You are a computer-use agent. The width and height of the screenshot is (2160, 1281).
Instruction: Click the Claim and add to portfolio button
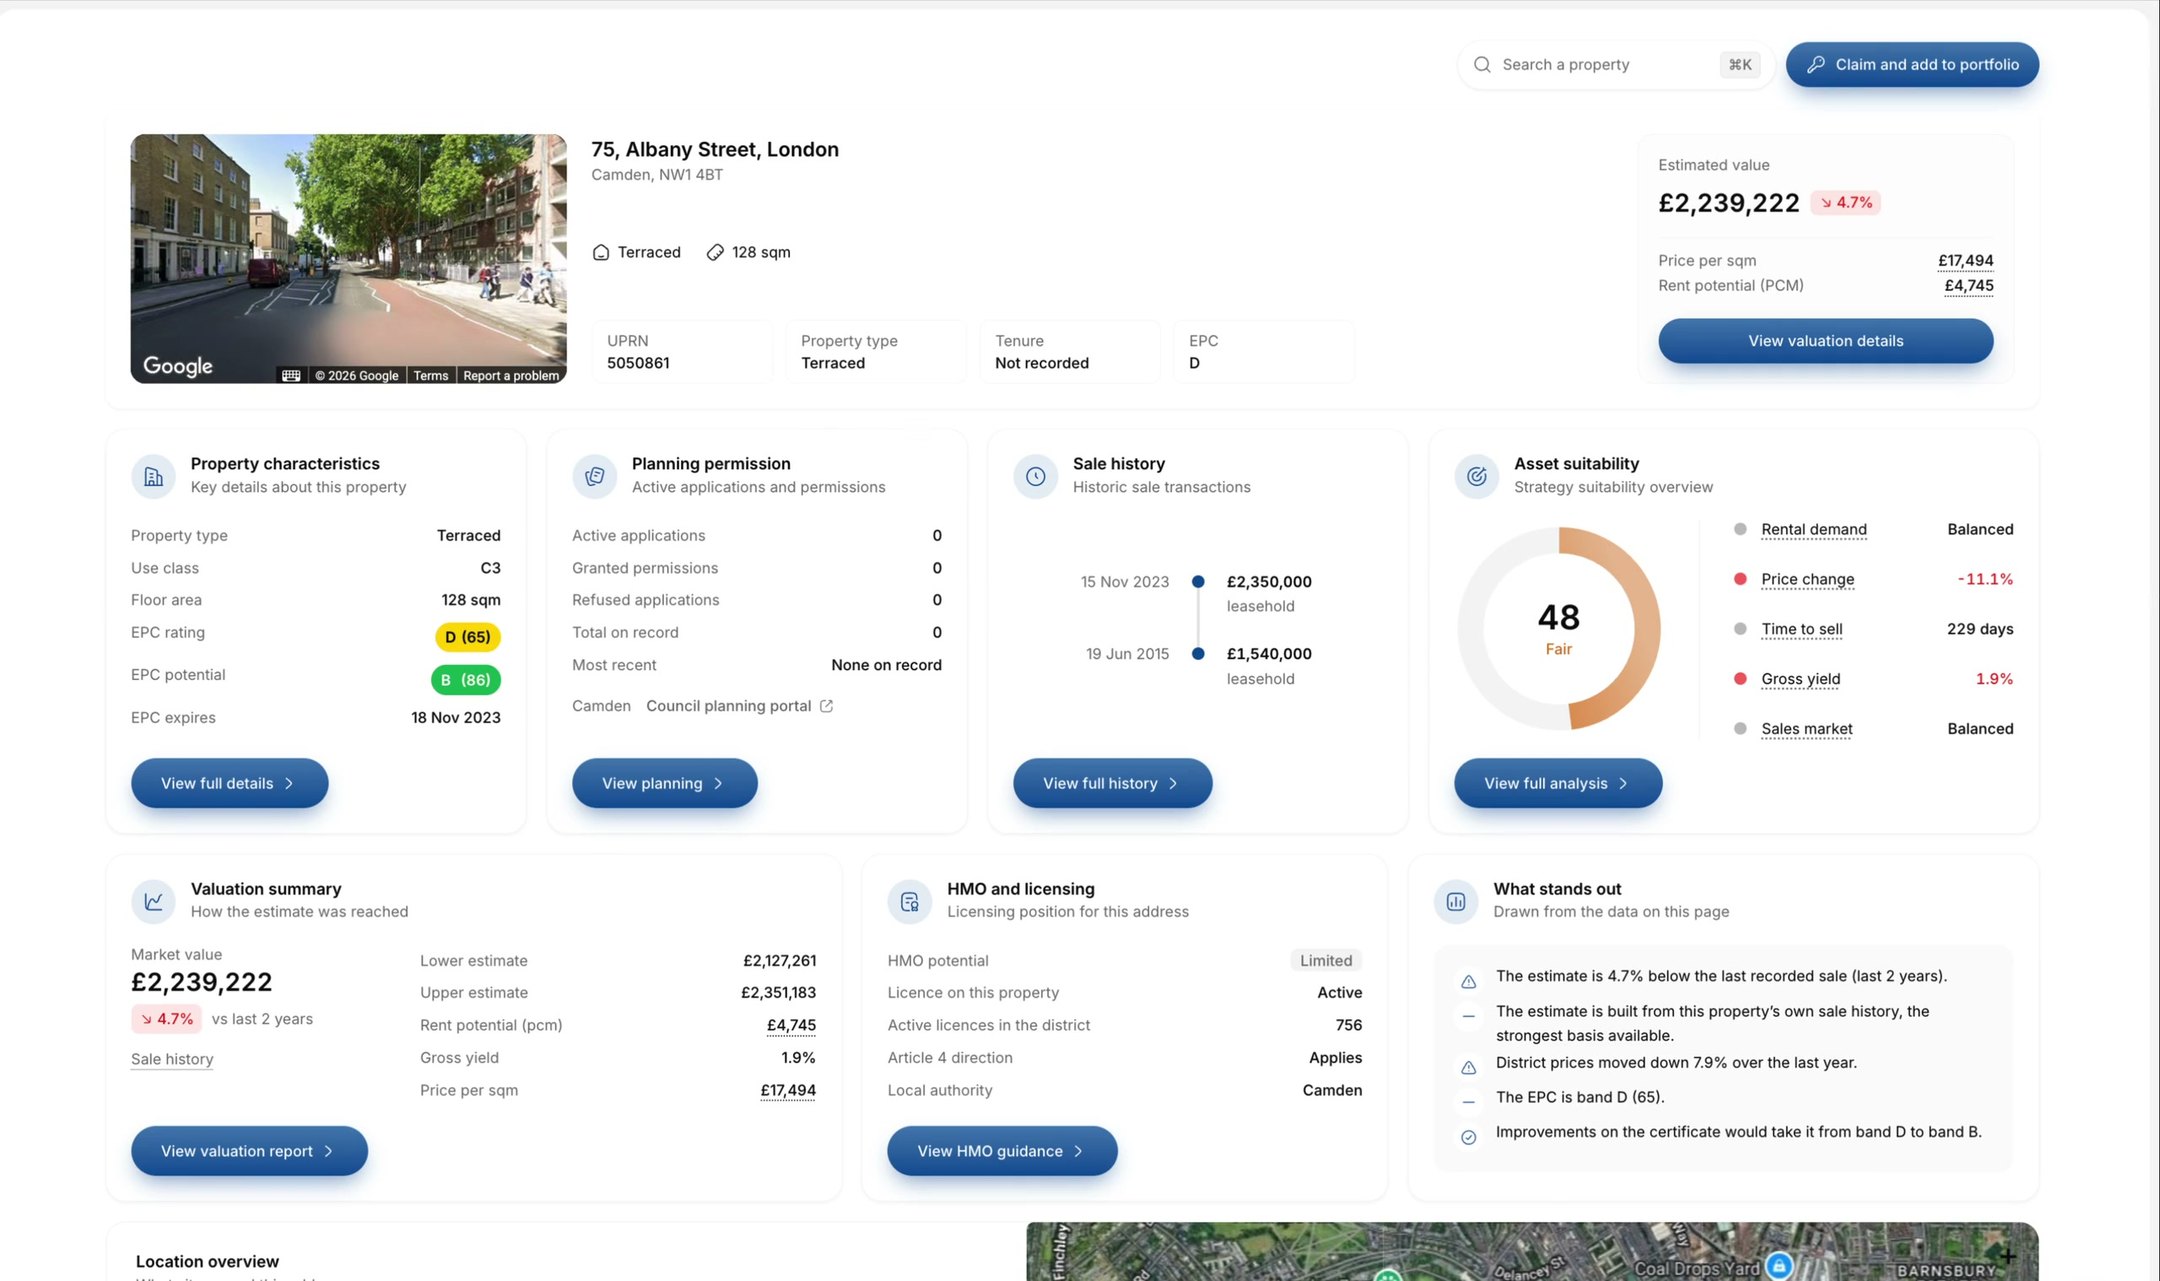(1912, 64)
